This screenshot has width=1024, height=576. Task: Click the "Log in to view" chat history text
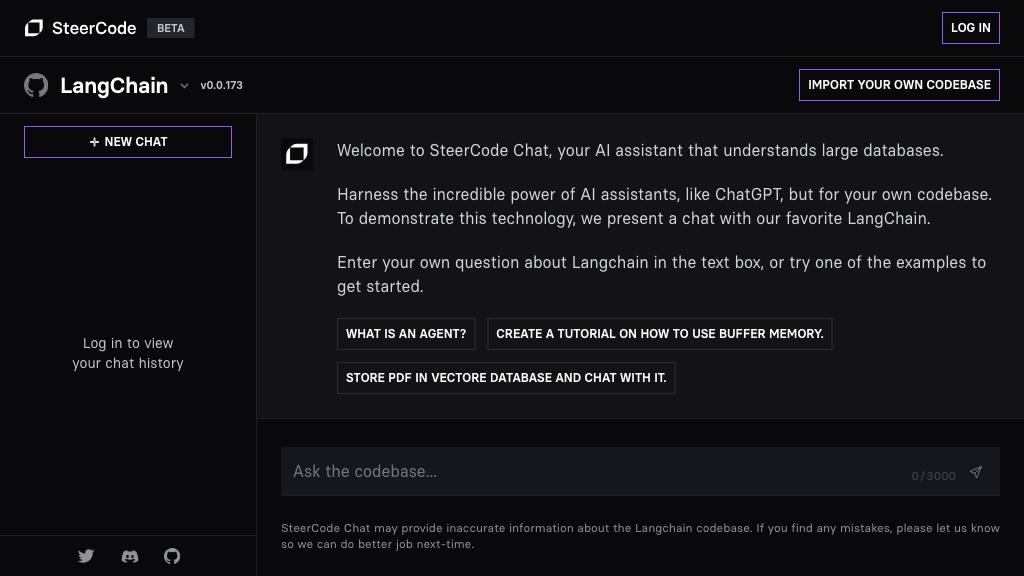(x=128, y=344)
